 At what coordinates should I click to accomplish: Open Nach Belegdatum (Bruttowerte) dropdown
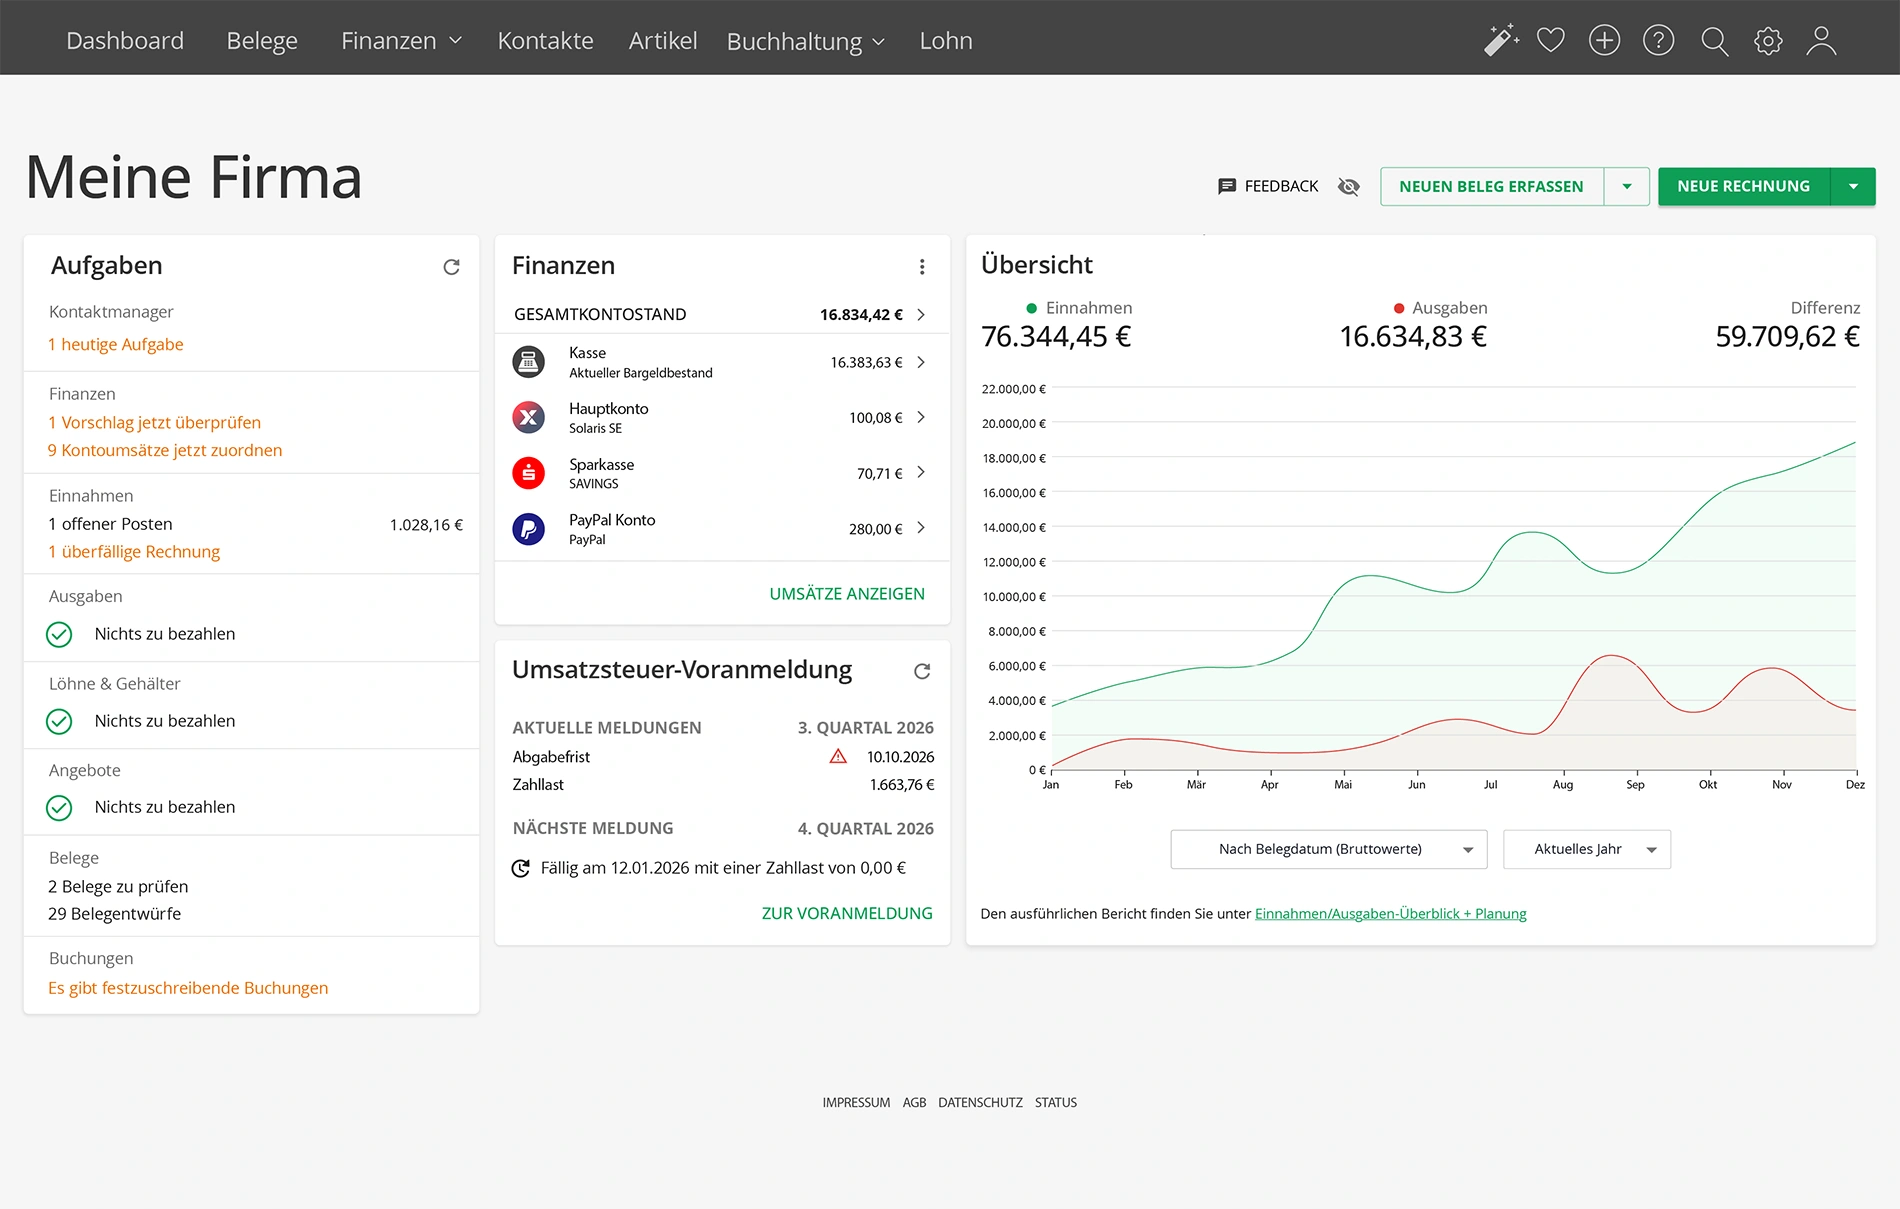pyautogui.click(x=1328, y=849)
